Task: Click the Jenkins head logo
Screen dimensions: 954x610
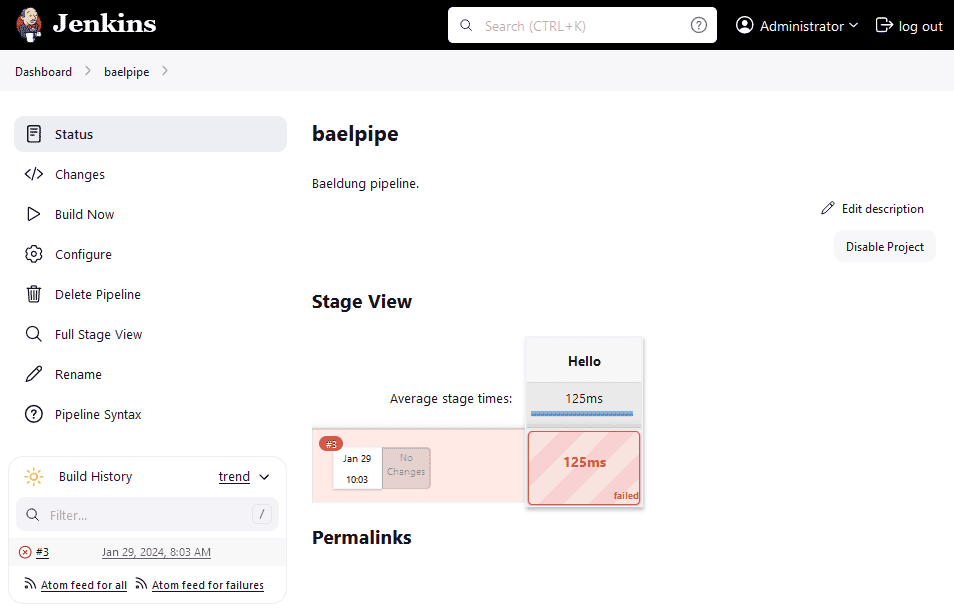Action: click(x=30, y=25)
